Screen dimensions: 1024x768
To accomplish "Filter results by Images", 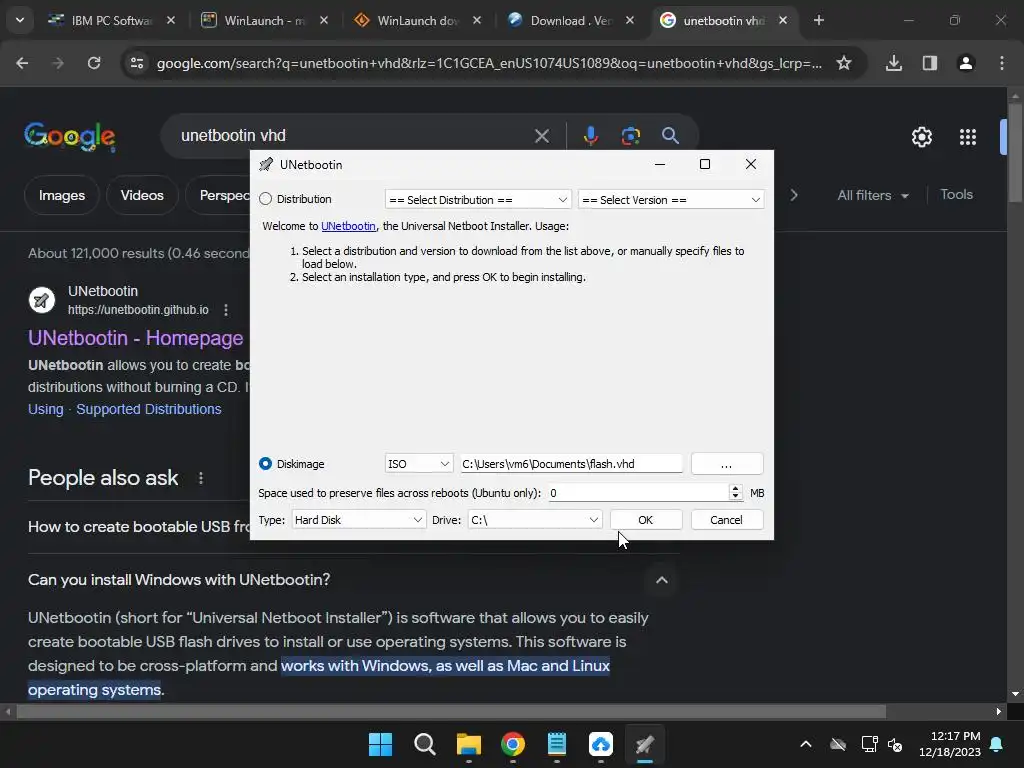I will coord(62,195).
